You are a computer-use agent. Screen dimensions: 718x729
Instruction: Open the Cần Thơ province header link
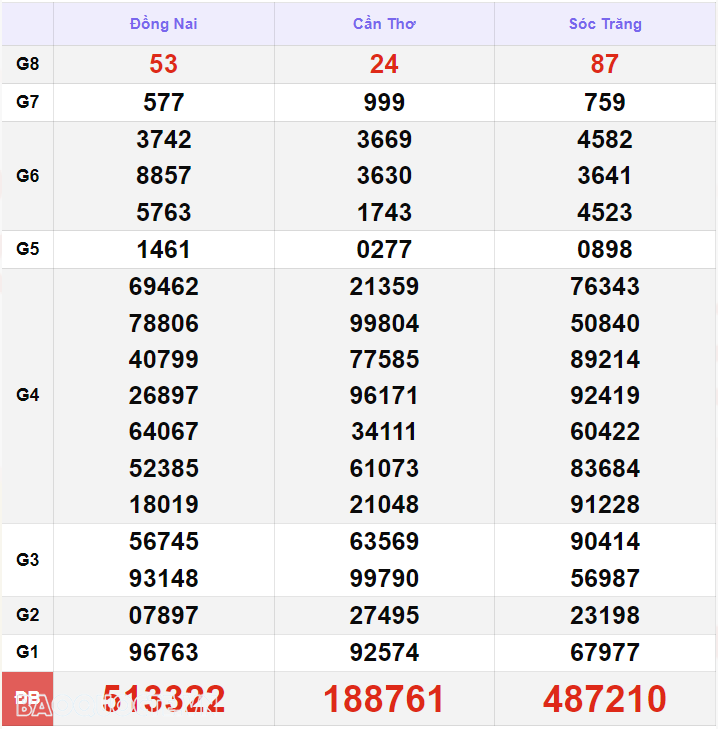tap(384, 24)
